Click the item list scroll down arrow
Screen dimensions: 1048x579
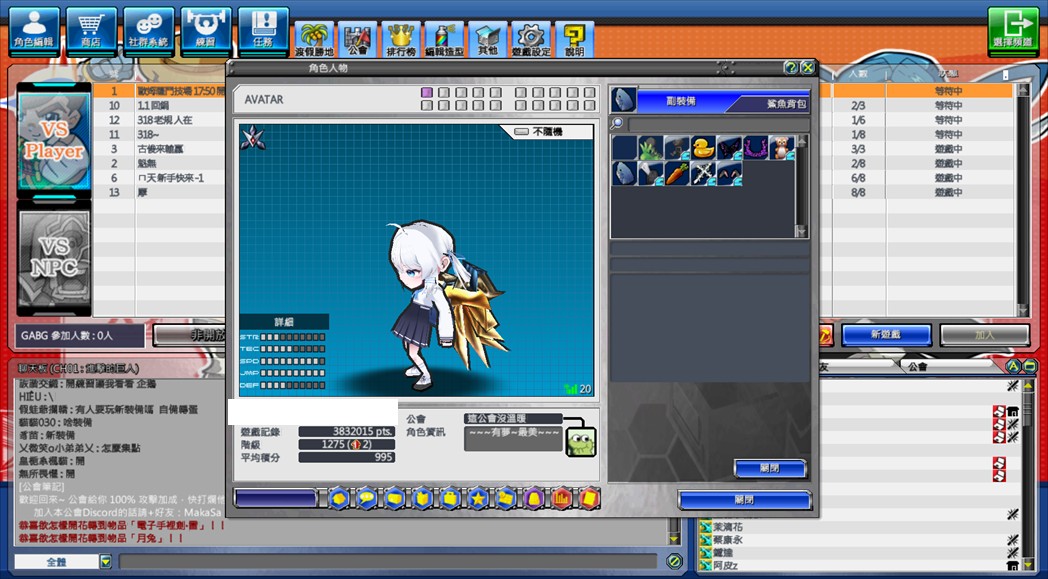tap(801, 231)
